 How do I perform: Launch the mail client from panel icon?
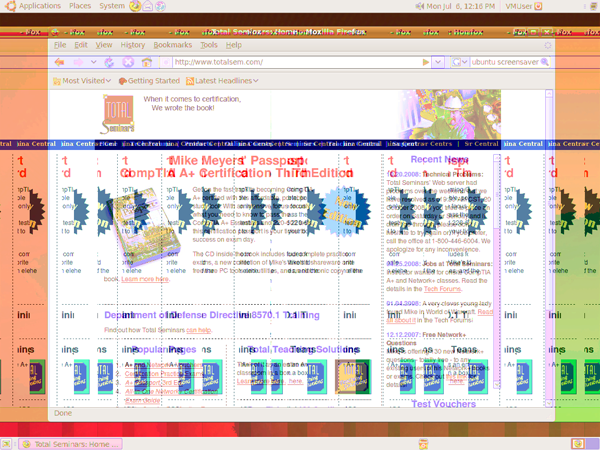click(148, 6)
